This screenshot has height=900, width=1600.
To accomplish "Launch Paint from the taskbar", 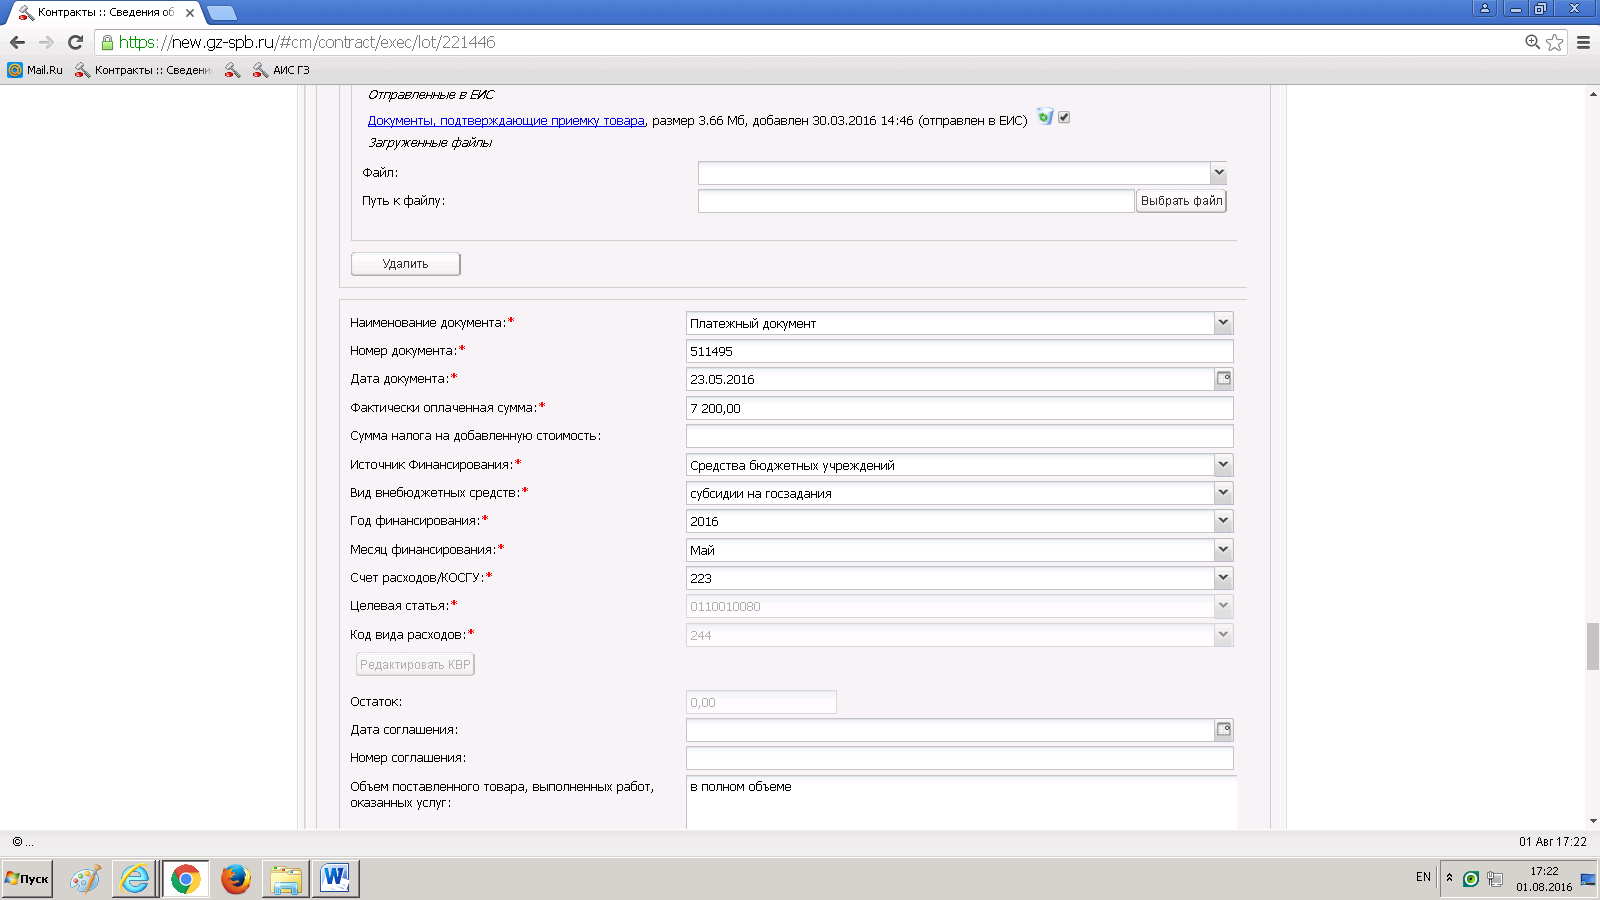I will tap(85, 879).
